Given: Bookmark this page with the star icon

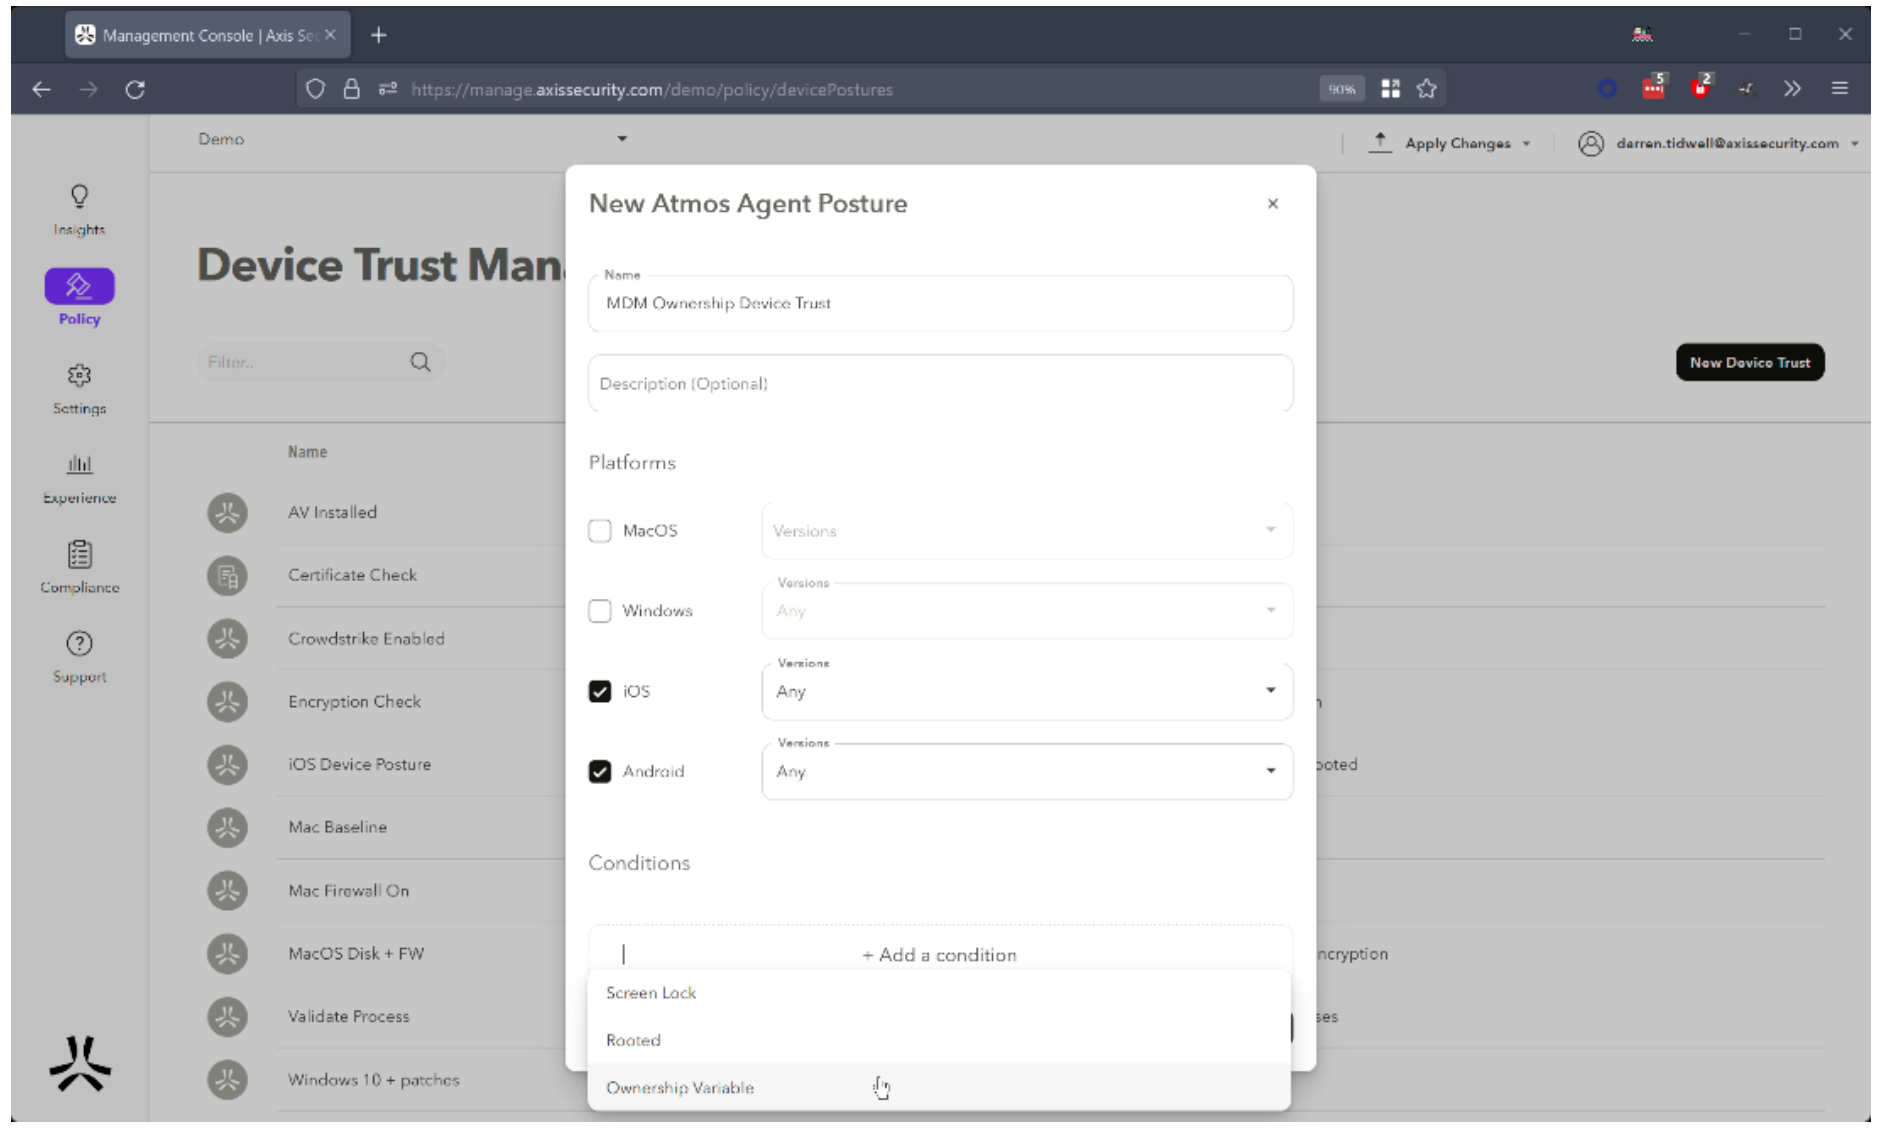Looking at the screenshot, I should (x=1427, y=89).
